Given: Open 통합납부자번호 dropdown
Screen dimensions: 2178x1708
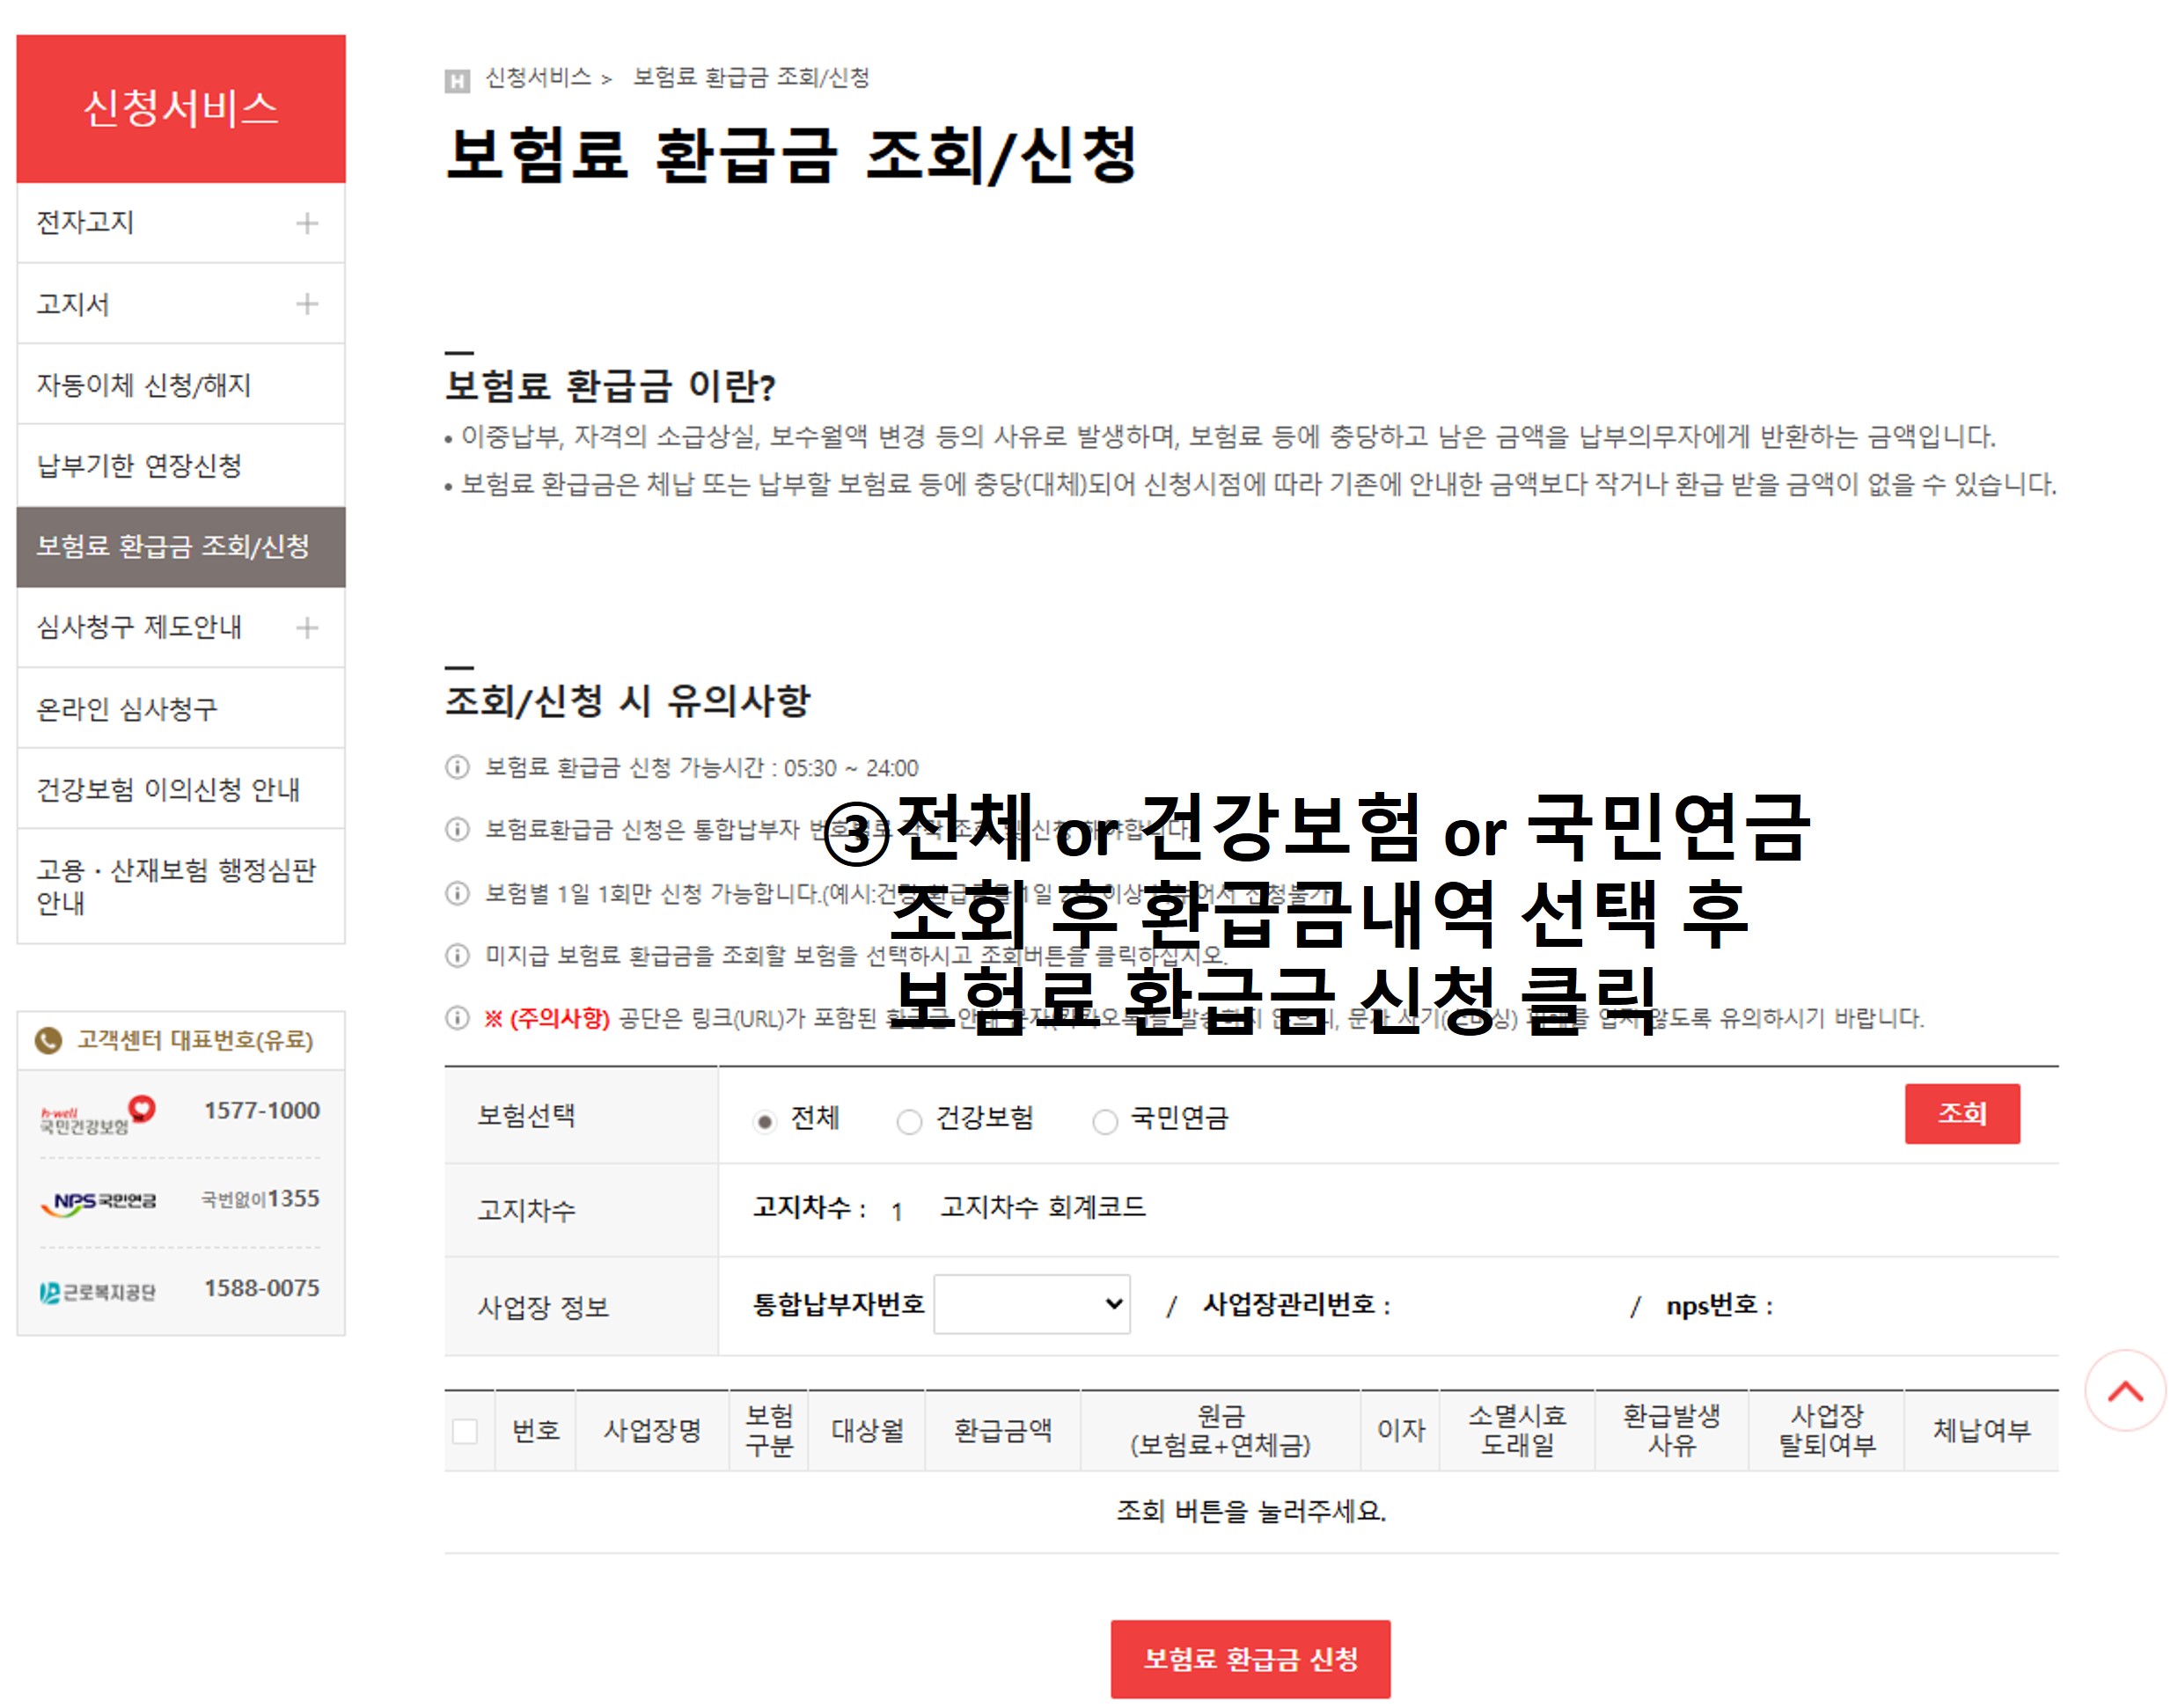Looking at the screenshot, I should pos(1031,1304).
